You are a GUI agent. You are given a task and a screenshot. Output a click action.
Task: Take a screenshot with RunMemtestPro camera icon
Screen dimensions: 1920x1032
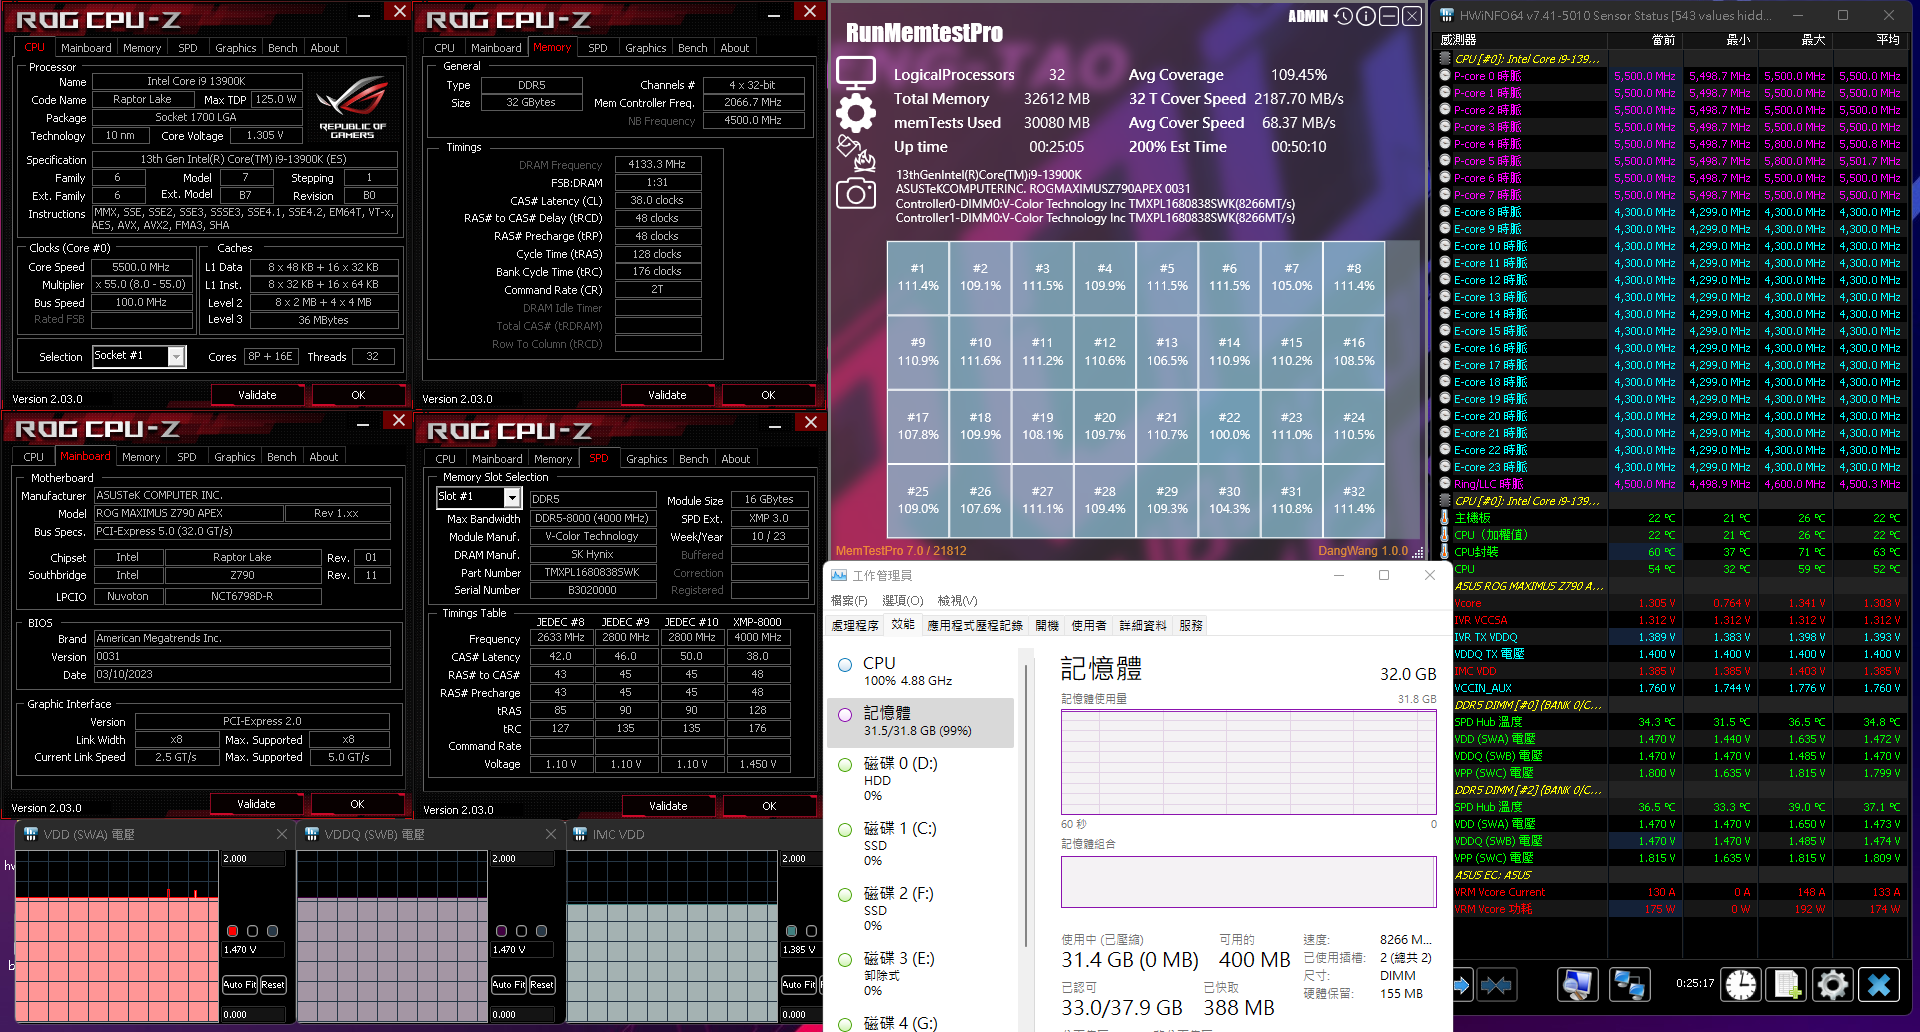pos(856,193)
